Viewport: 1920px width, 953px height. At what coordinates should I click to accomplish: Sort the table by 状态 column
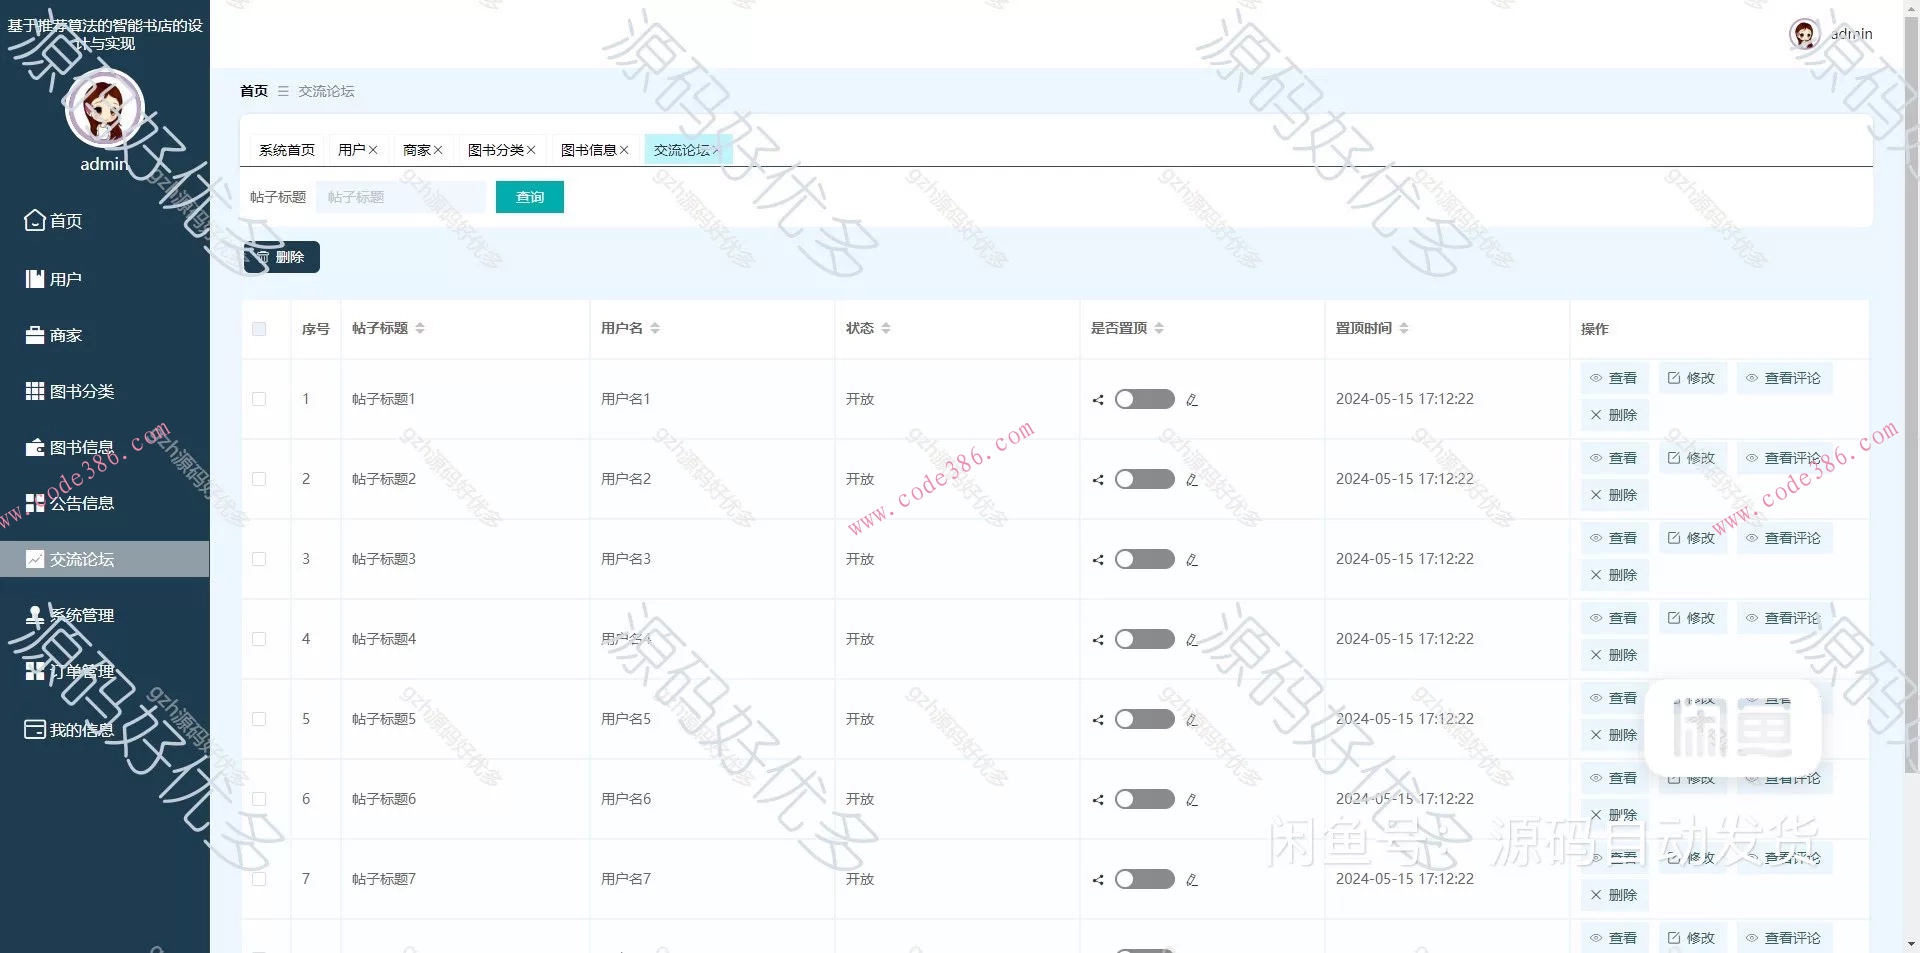point(886,328)
